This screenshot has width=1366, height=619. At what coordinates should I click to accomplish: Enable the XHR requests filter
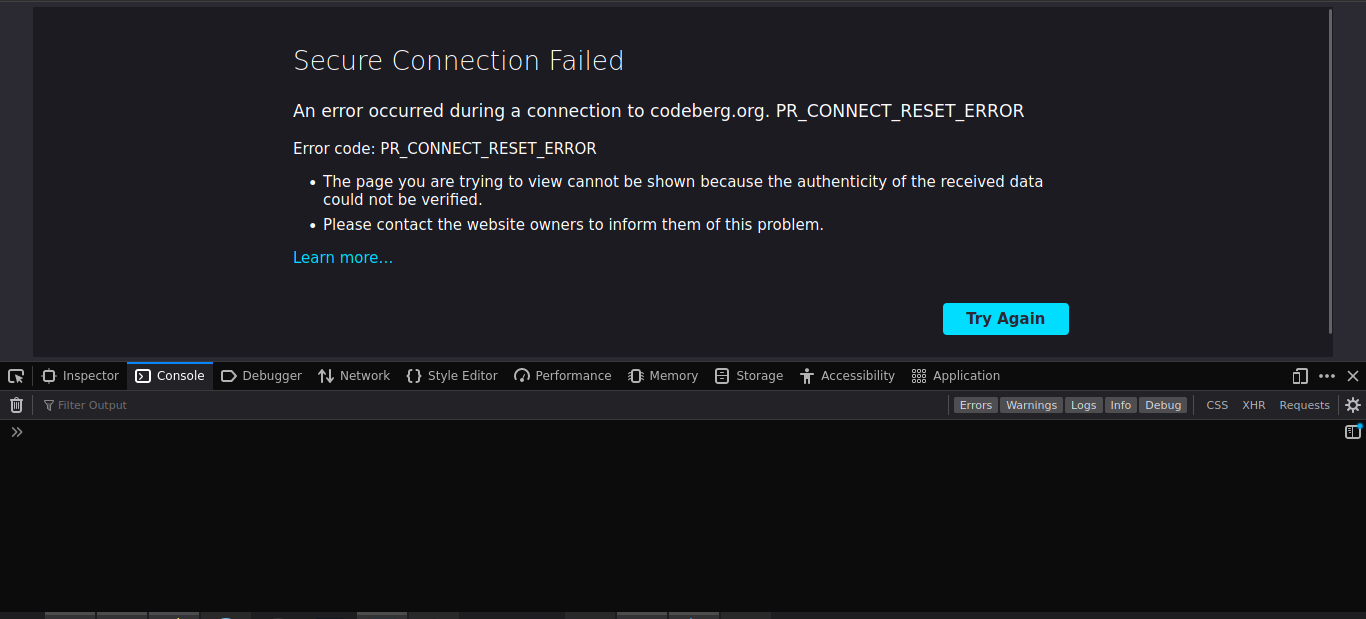click(x=1253, y=404)
